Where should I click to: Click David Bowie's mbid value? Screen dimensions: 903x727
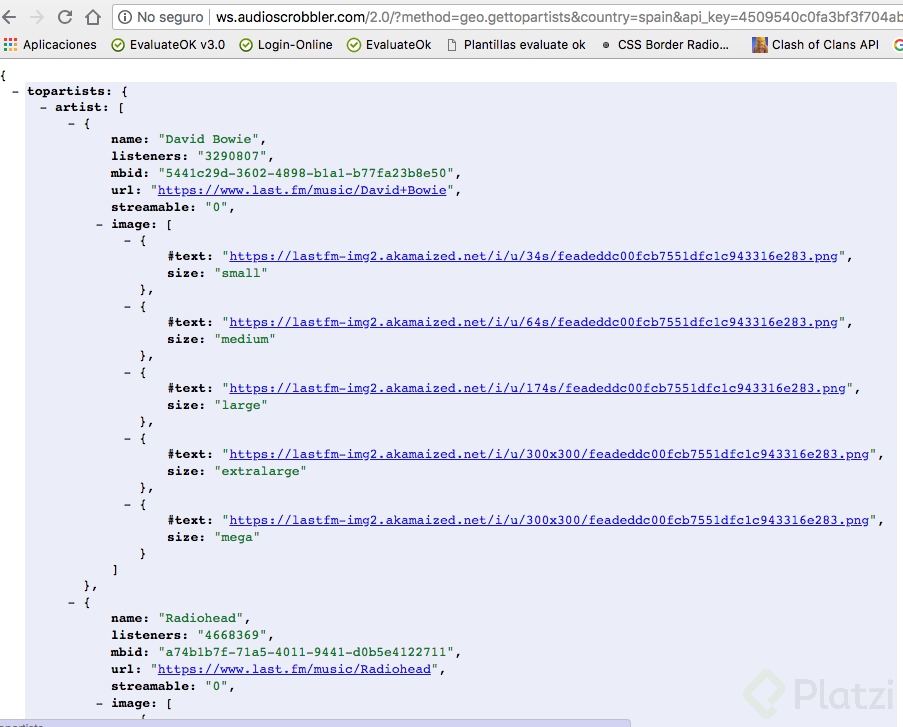coord(306,173)
